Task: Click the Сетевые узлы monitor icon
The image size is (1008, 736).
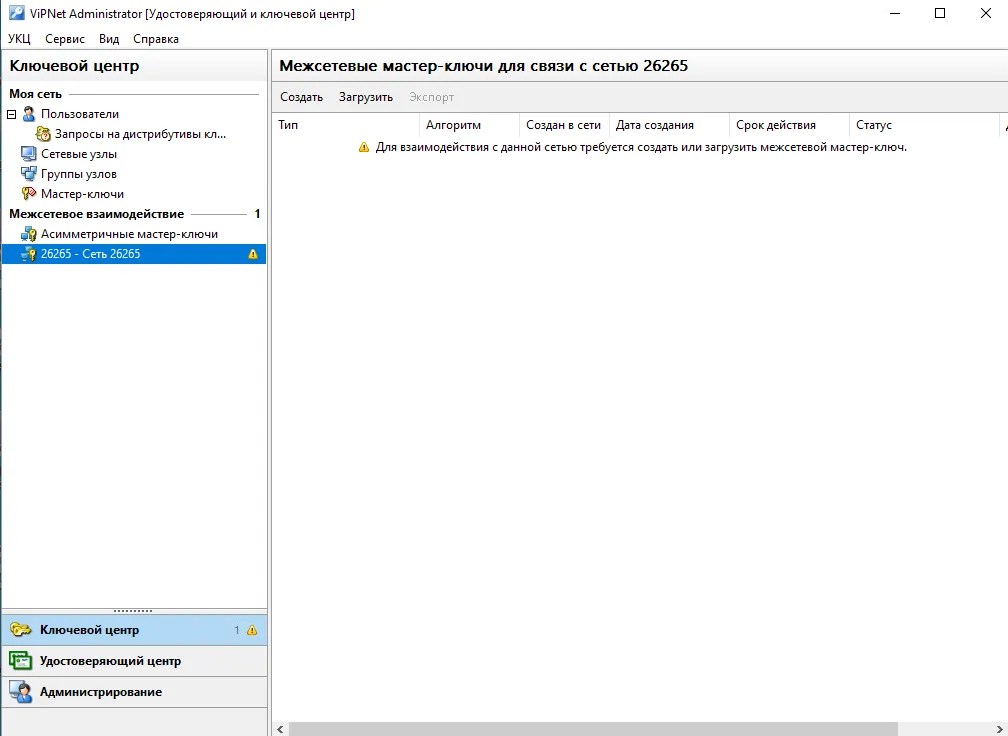Action: tap(28, 154)
